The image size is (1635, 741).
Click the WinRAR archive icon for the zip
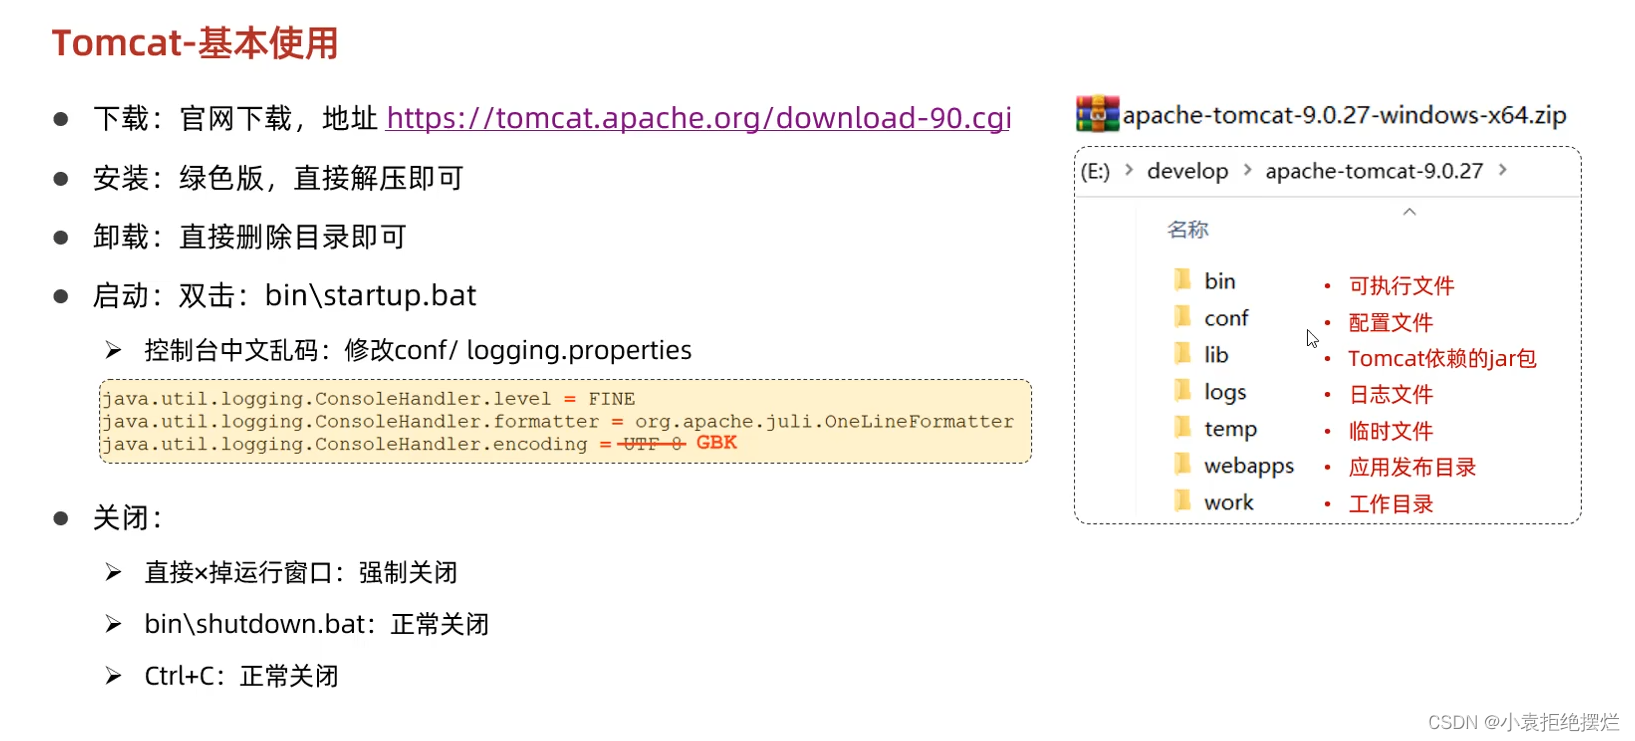pyautogui.click(x=1097, y=114)
